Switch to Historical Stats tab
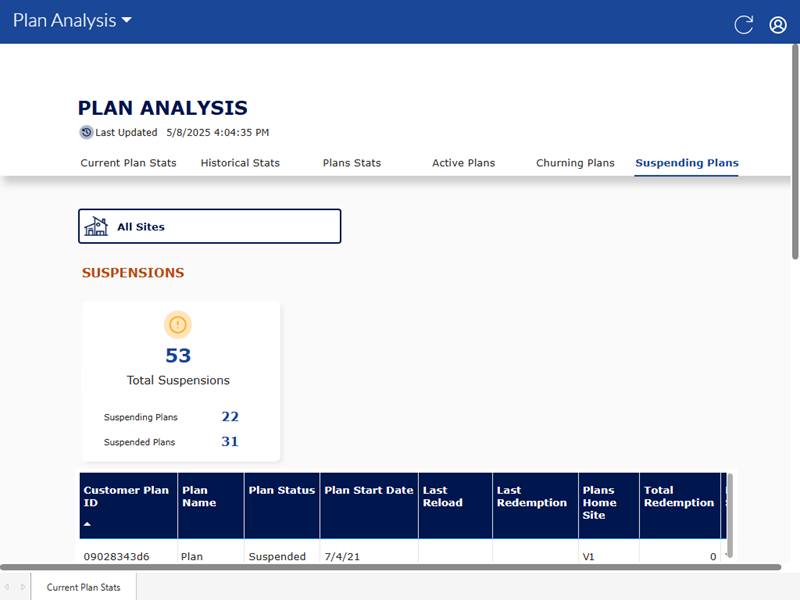 click(x=240, y=163)
